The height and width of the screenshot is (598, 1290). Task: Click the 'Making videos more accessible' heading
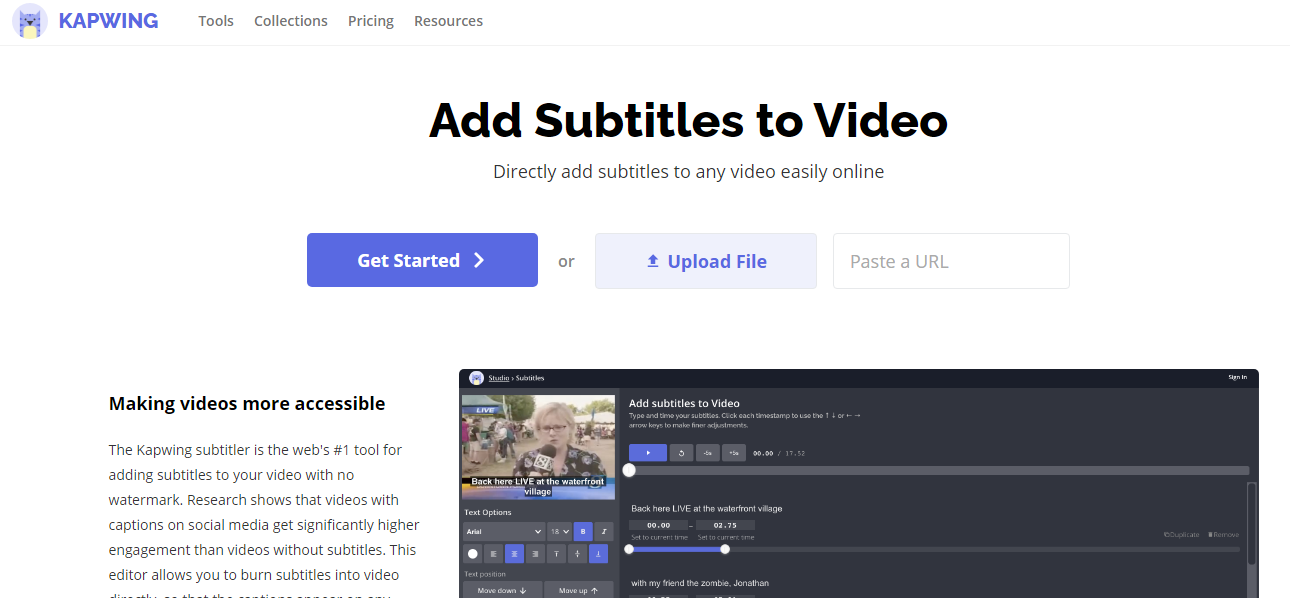(x=247, y=404)
